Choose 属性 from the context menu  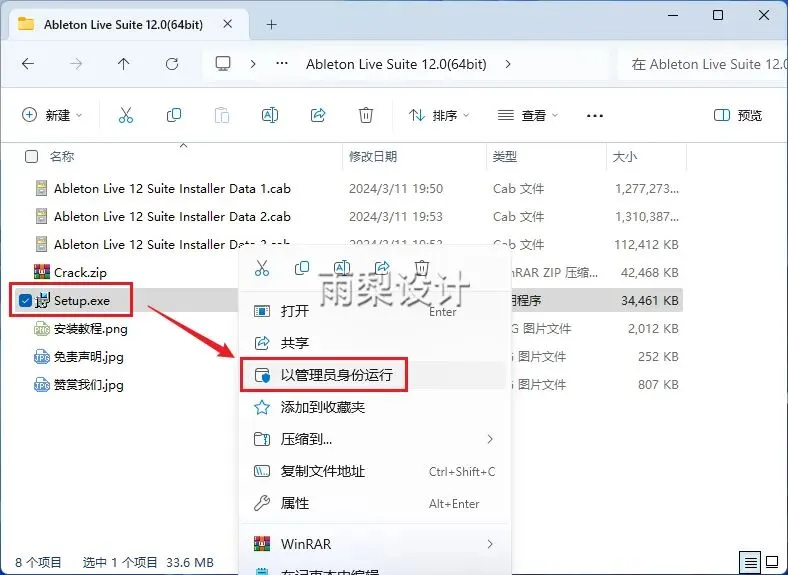374,503
